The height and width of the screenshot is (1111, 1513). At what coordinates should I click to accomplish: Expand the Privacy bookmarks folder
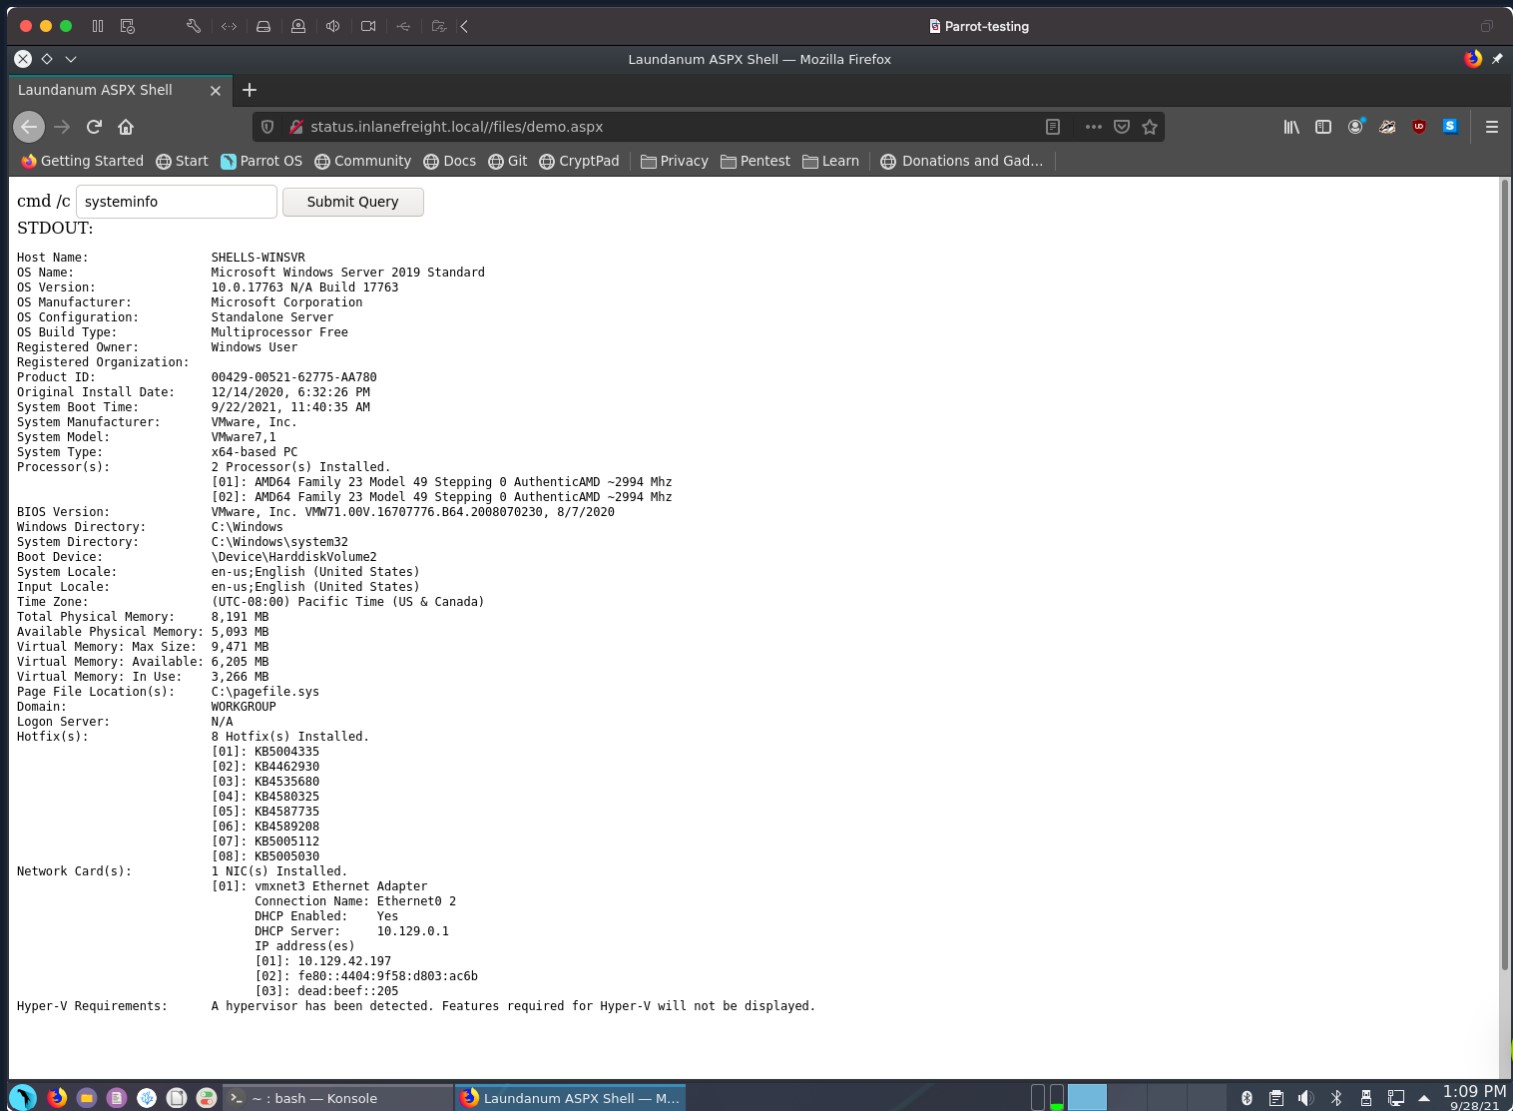click(674, 161)
